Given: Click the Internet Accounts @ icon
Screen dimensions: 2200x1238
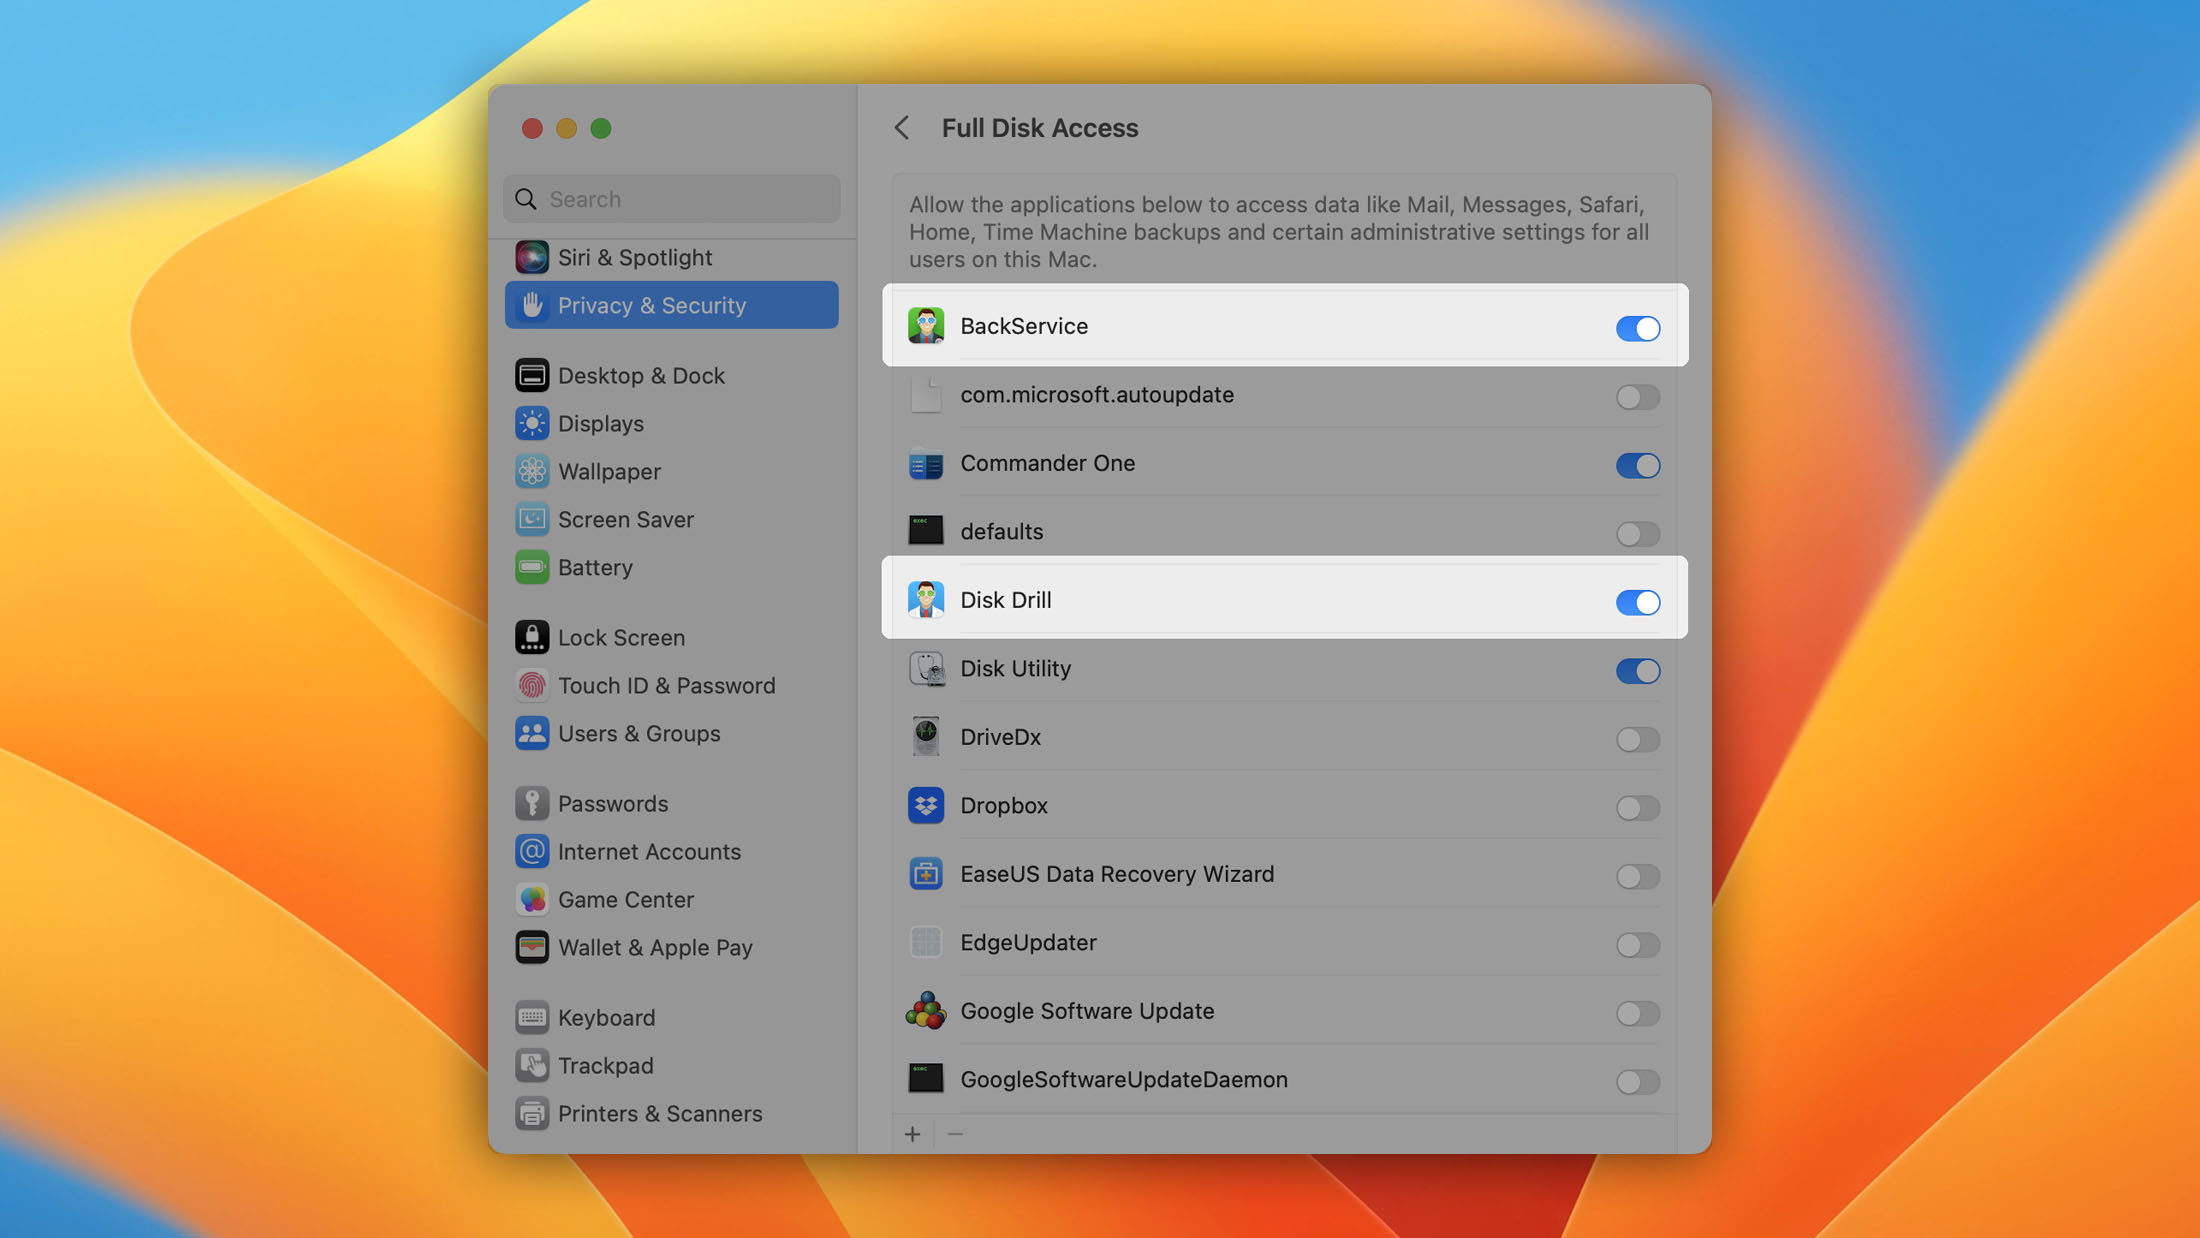Looking at the screenshot, I should coord(531,851).
